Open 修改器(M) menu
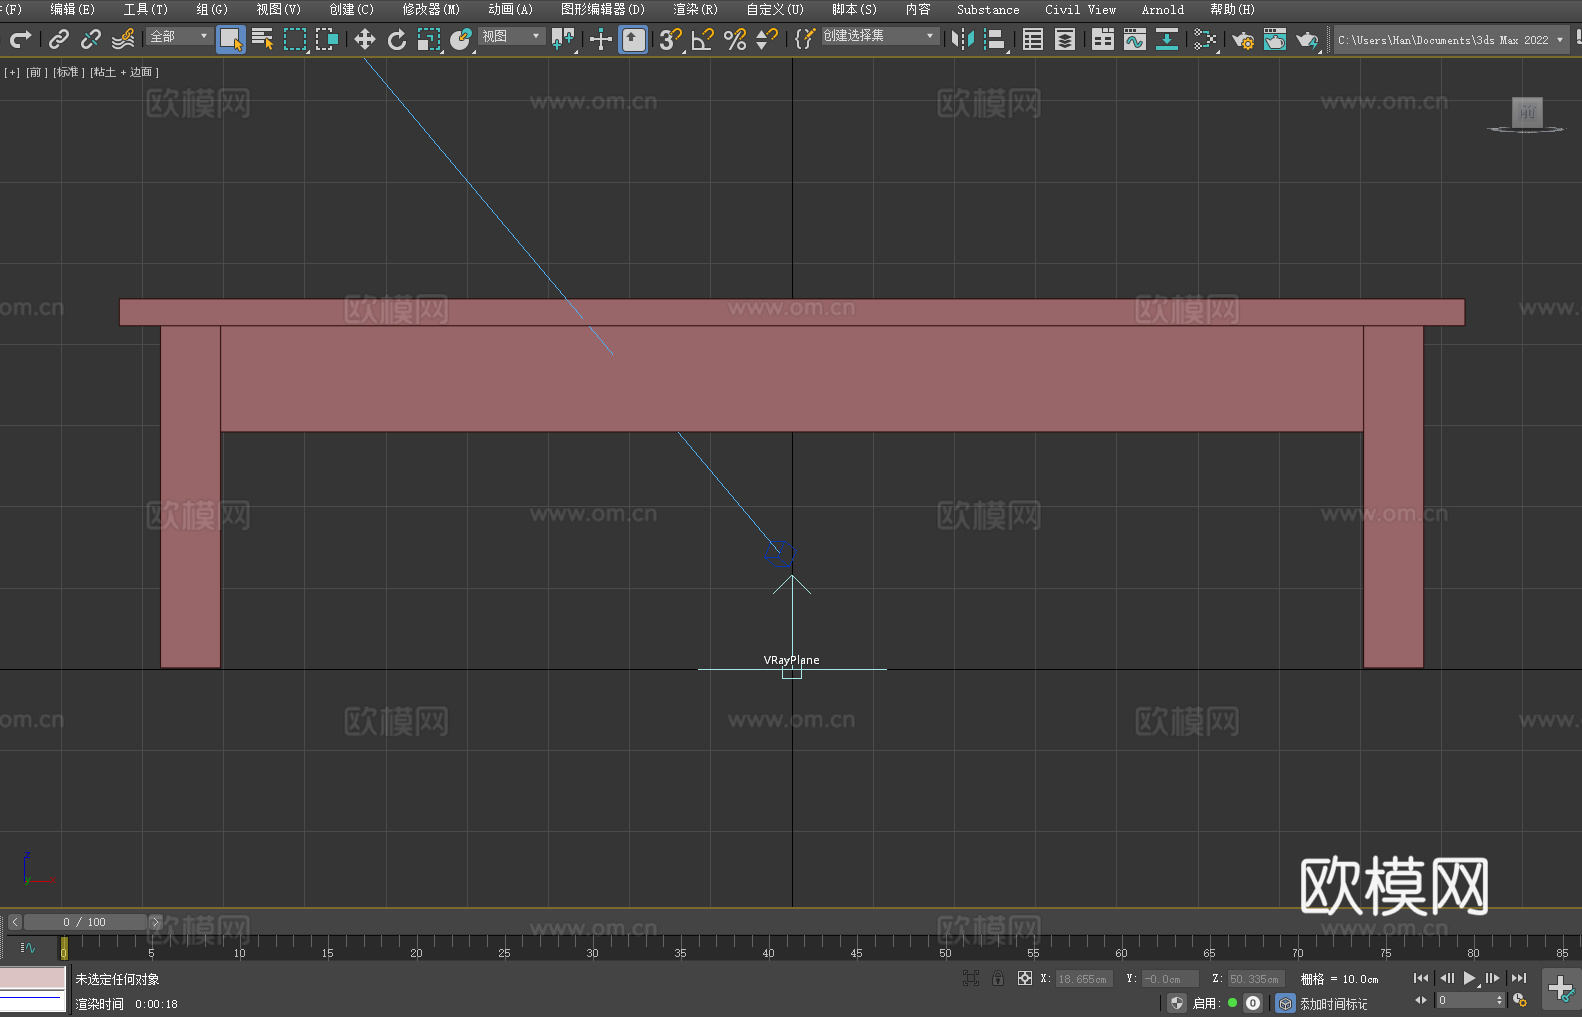Screen dimensions: 1582x1017 431,9
